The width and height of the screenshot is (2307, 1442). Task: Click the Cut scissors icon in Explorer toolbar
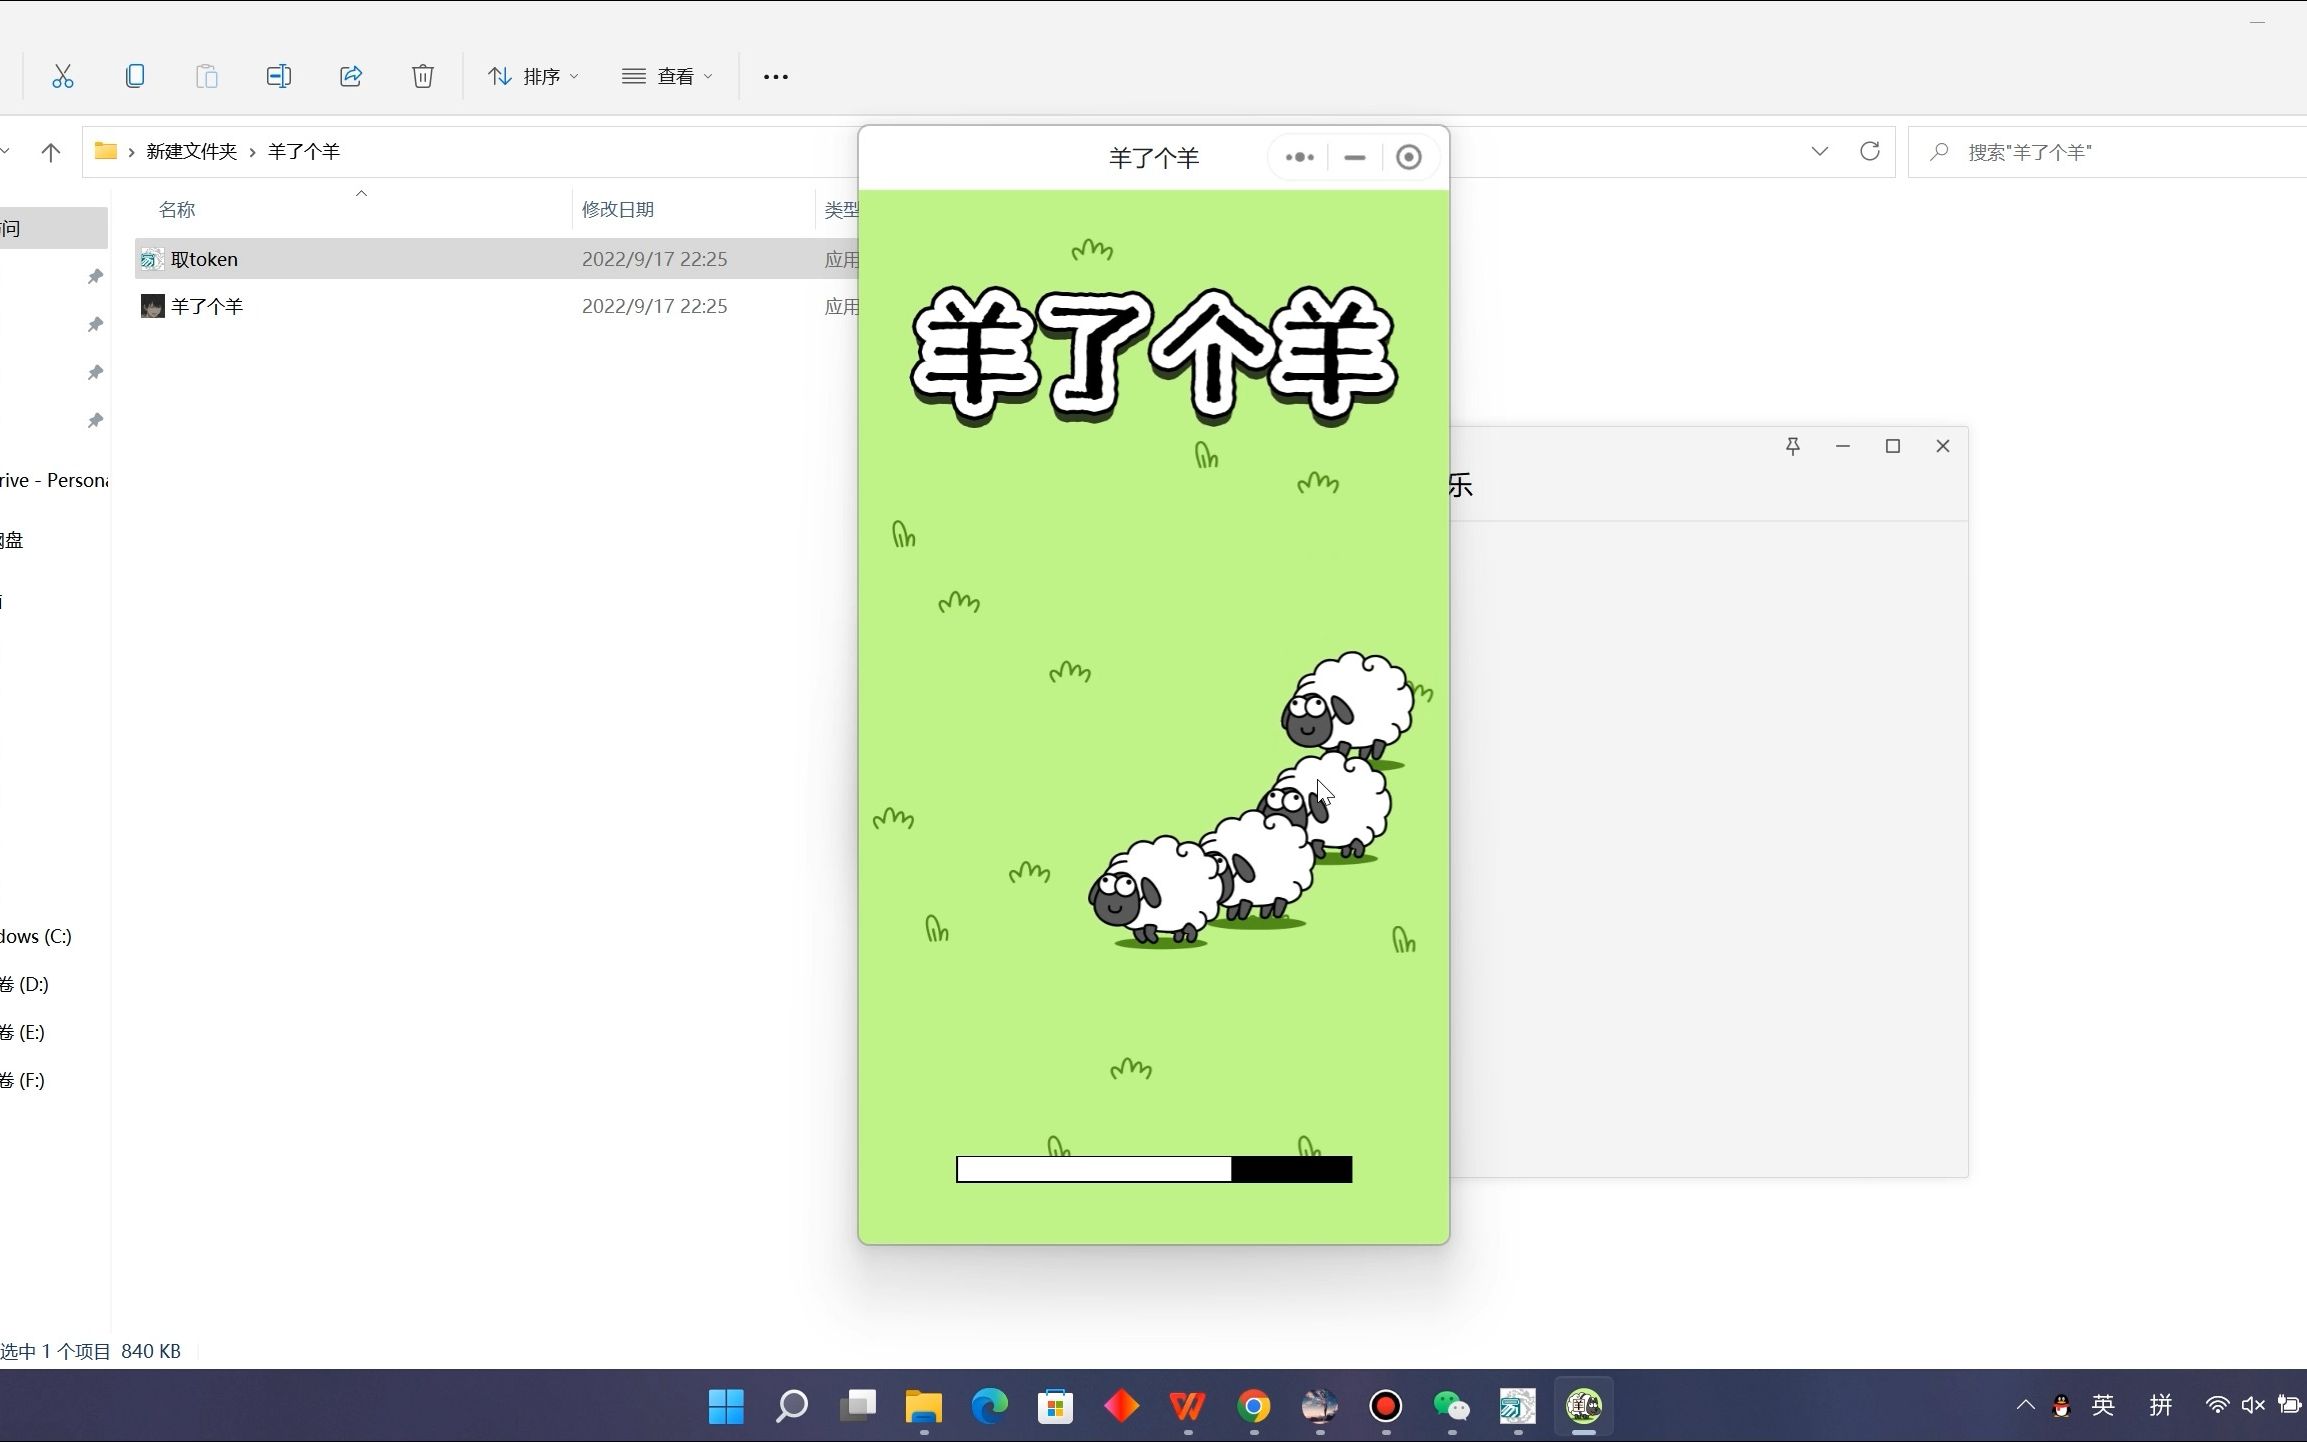[x=63, y=76]
